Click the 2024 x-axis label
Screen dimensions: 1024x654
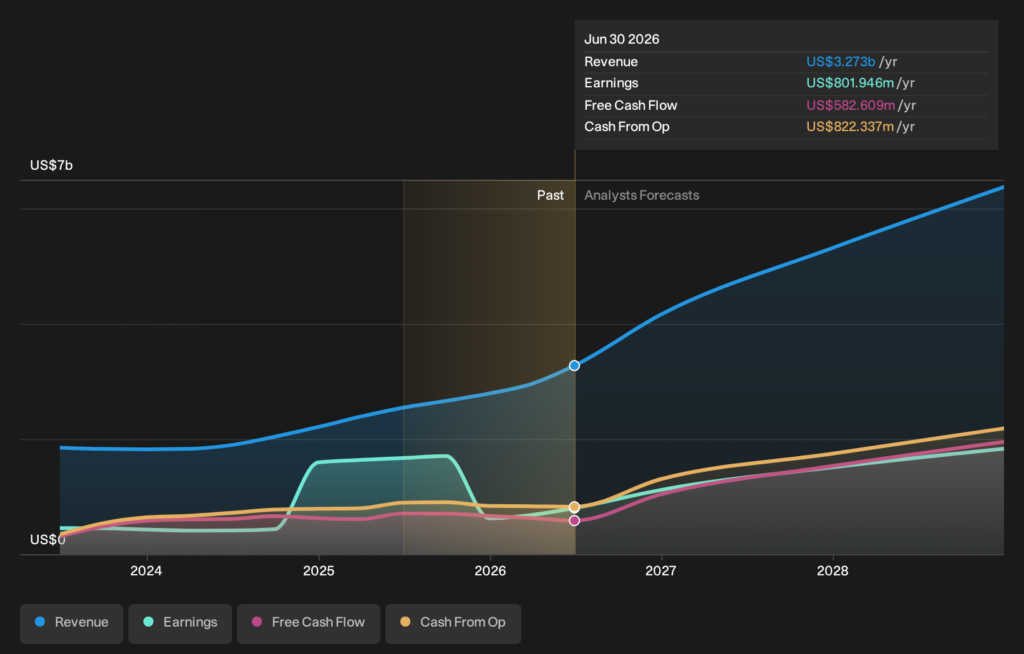coord(146,571)
